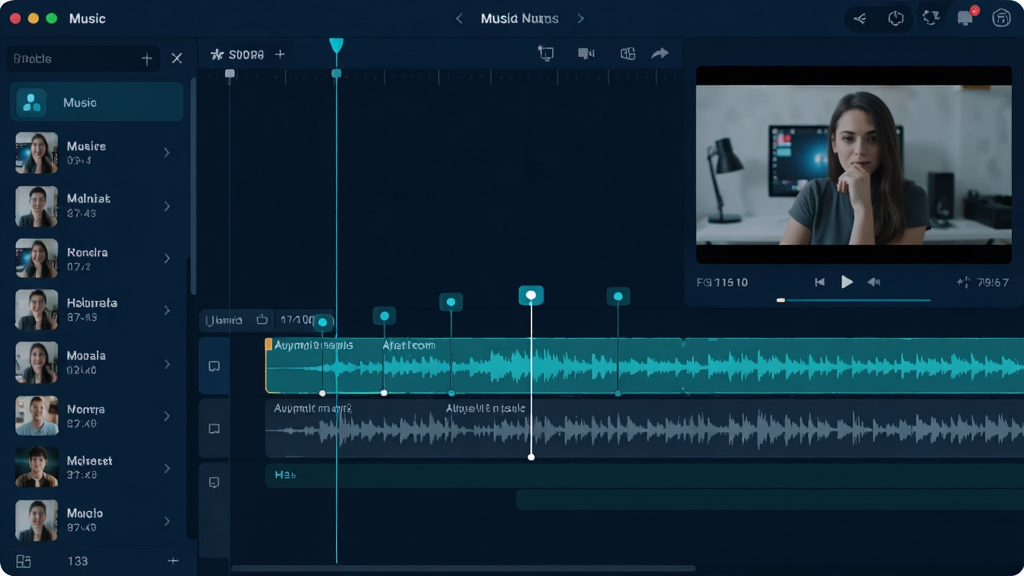Viewport: 1024px width, 576px height.
Task: Open the archive box icon at top right
Action: (x=1001, y=18)
